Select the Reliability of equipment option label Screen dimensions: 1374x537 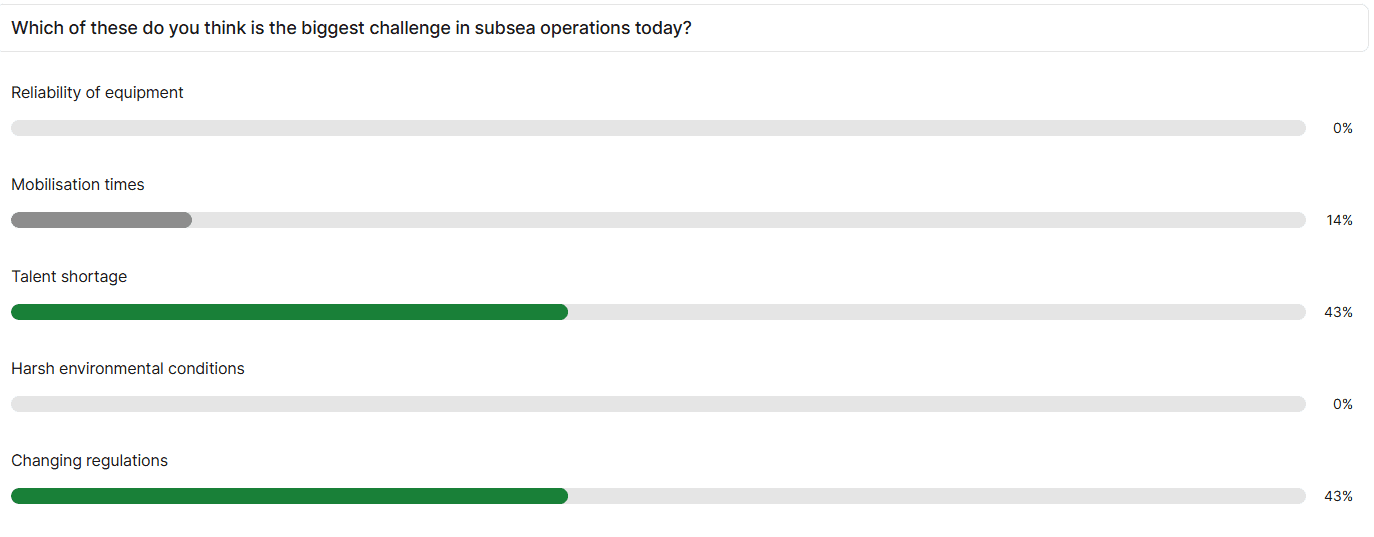click(97, 92)
